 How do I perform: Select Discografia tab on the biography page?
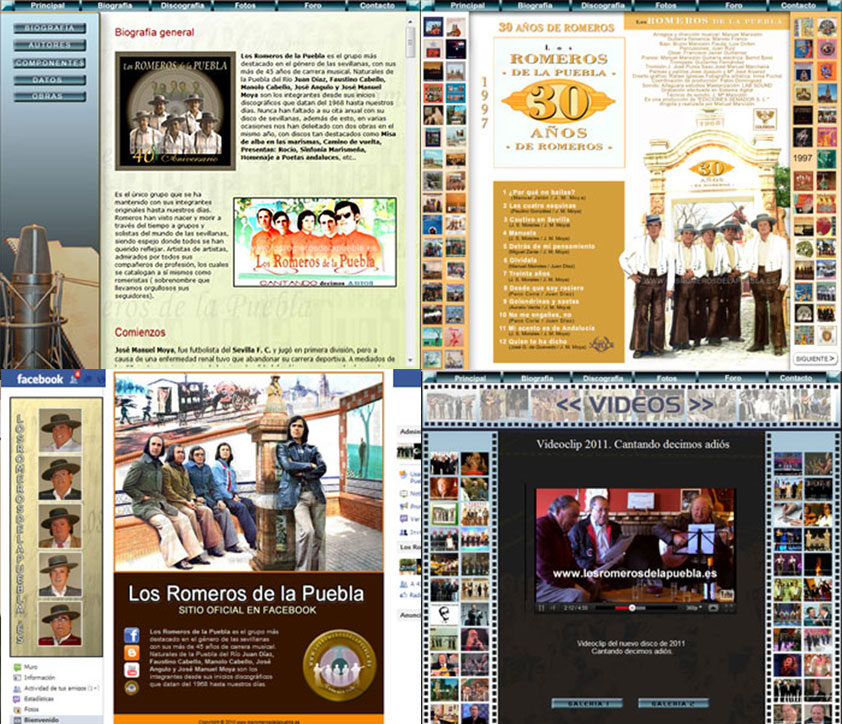[183, 5]
